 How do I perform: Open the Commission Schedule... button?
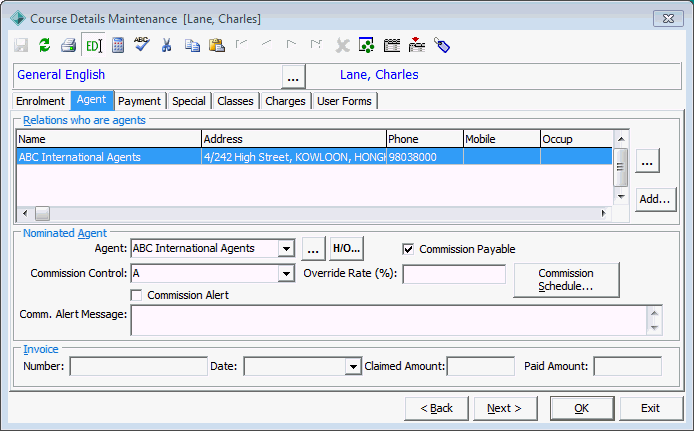pyautogui.click(x=566, y=280)
